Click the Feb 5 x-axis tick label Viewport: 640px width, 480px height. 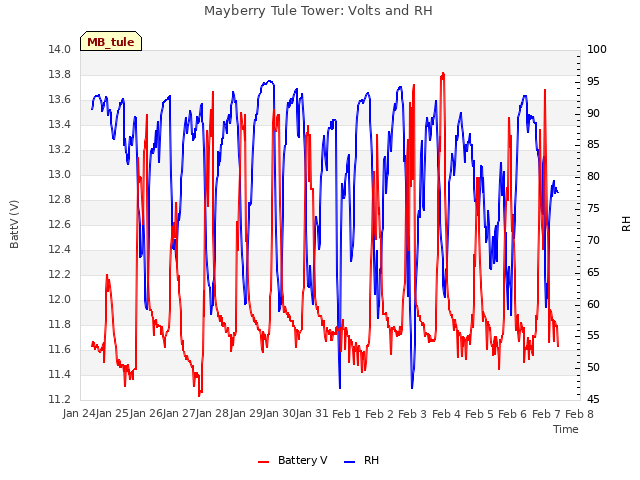[x=480, y=414]
